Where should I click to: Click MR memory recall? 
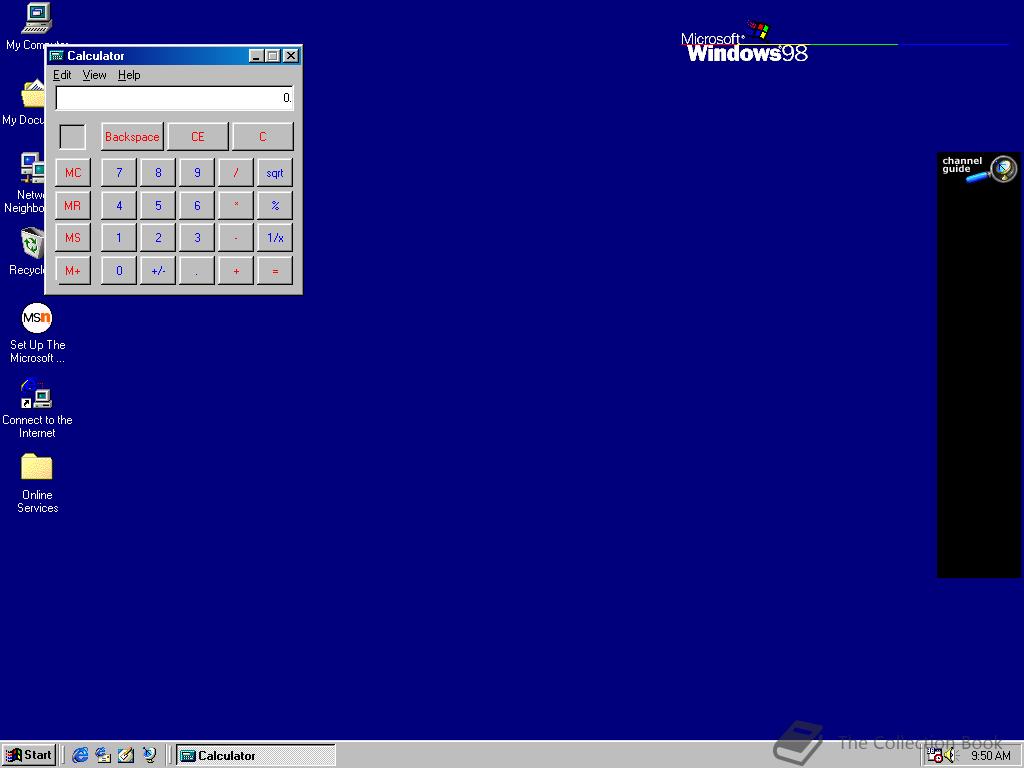pyautogui.click(x=72, y=205)
